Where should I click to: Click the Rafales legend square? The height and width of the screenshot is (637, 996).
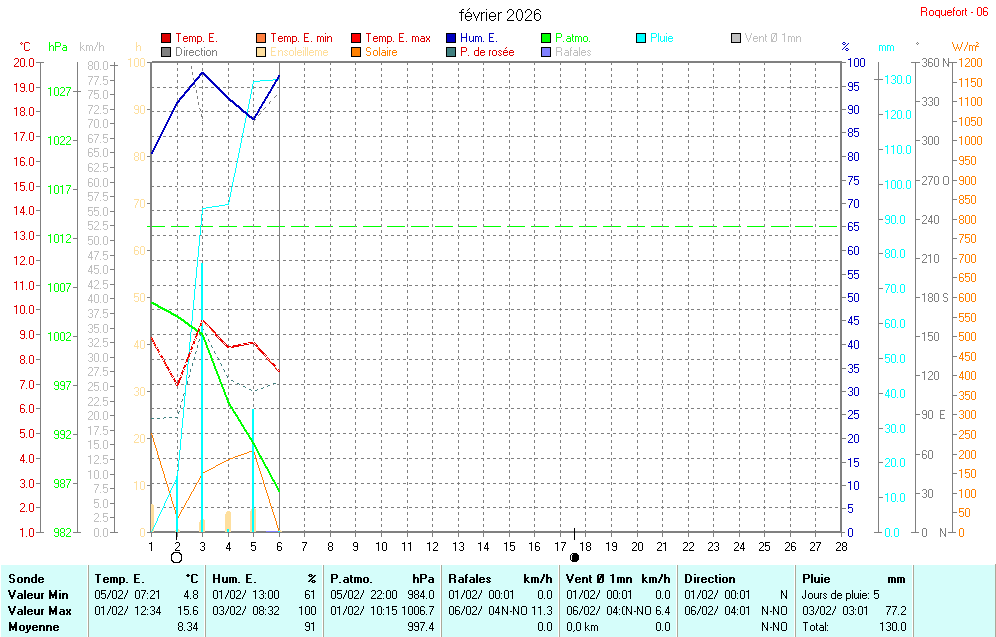click(x=546, y=52)
